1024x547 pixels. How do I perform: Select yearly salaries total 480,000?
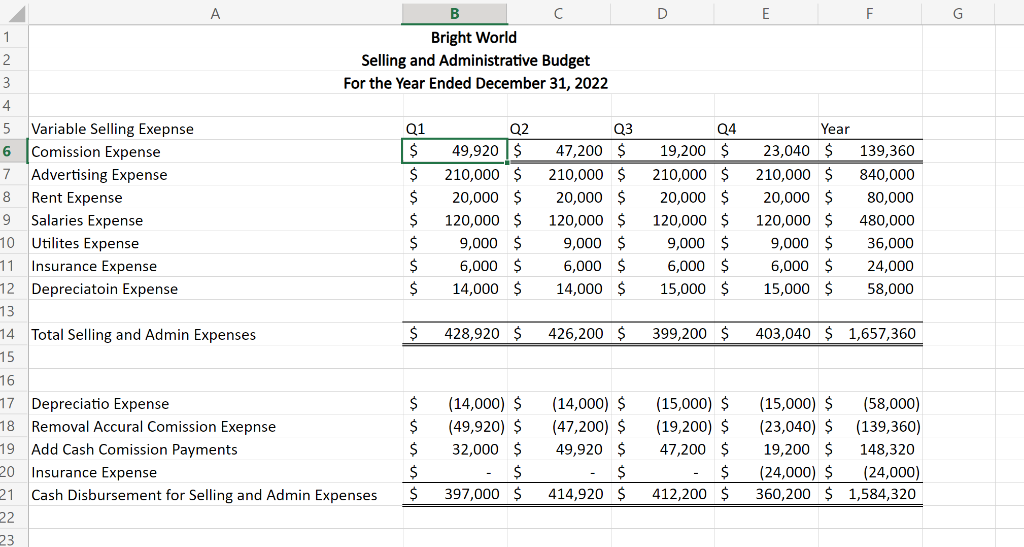869,220
